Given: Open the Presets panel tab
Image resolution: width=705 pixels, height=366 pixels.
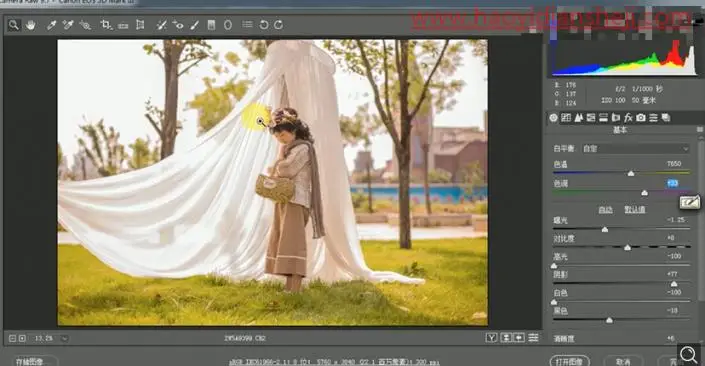Looking at the screenshot, I should tap(653, 118).
